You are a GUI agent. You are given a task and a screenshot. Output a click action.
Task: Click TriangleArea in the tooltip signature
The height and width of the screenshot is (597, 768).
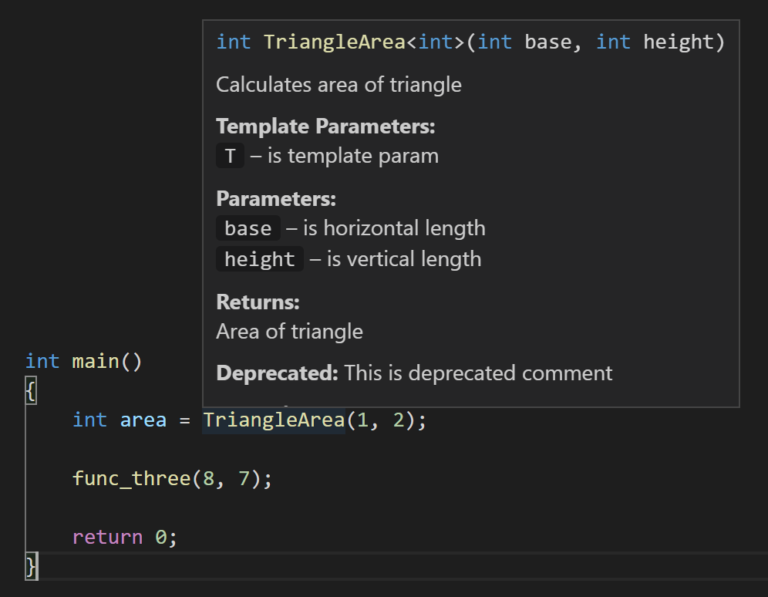tap(335, 42)
